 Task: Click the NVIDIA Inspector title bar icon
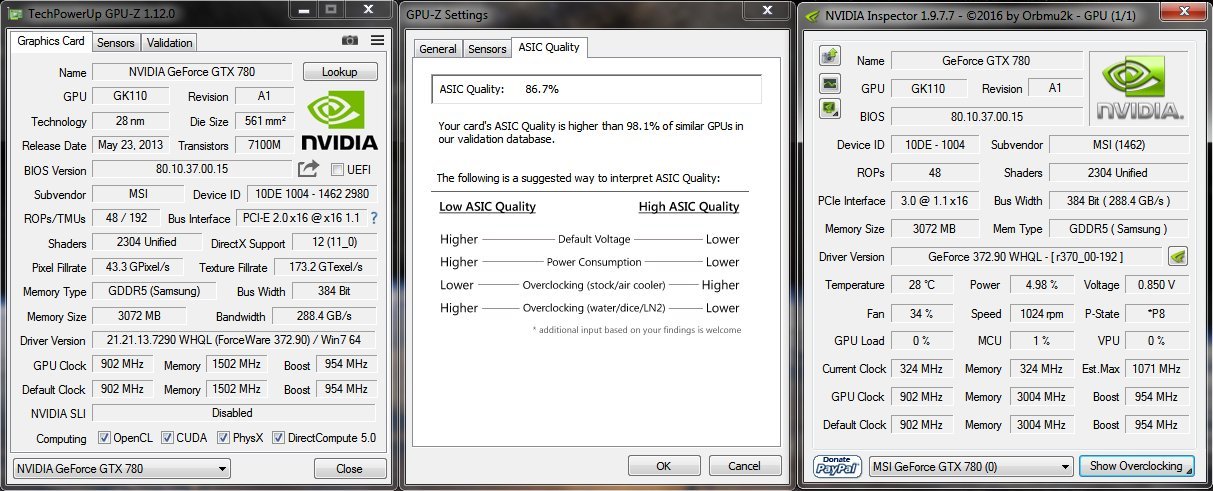[811, 15]
